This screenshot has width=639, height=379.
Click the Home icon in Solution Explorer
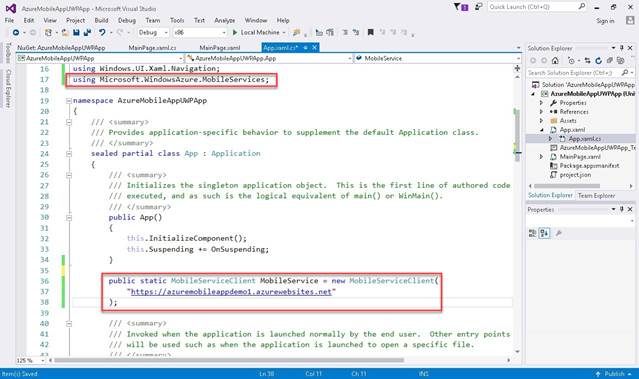(x=555, y=61)
